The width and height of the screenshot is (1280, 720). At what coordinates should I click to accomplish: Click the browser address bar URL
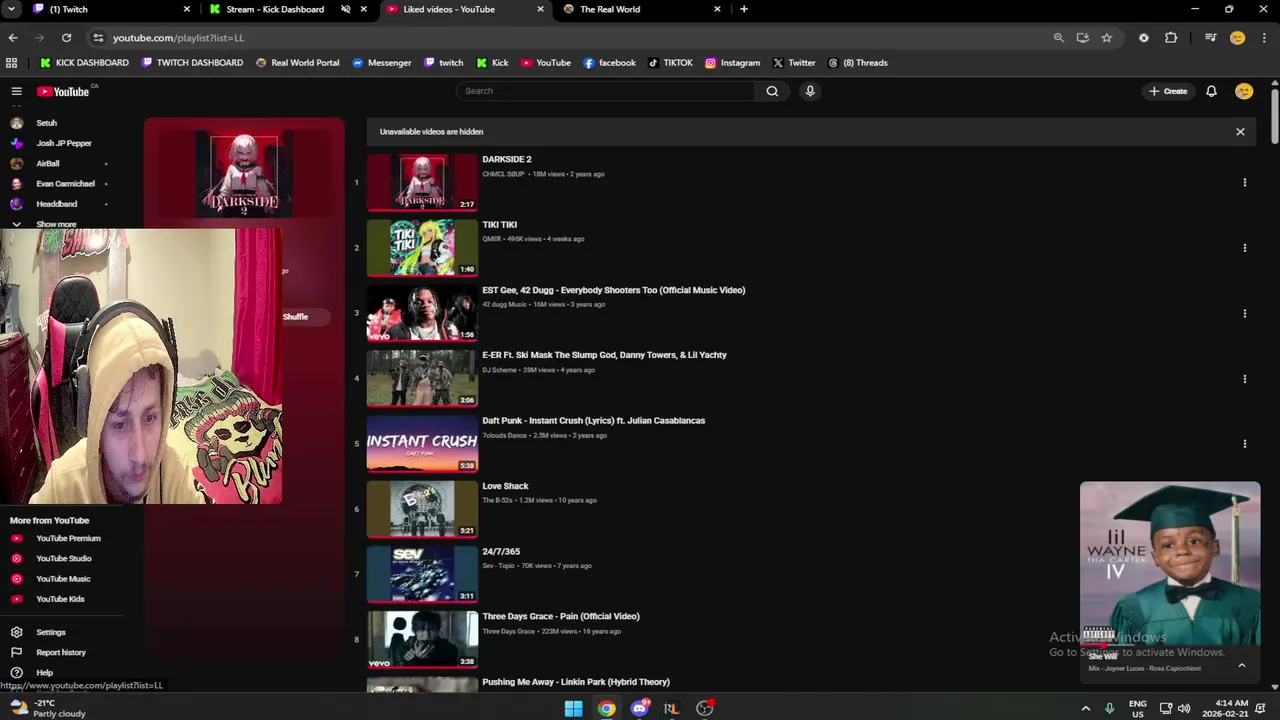pos(178,37)
